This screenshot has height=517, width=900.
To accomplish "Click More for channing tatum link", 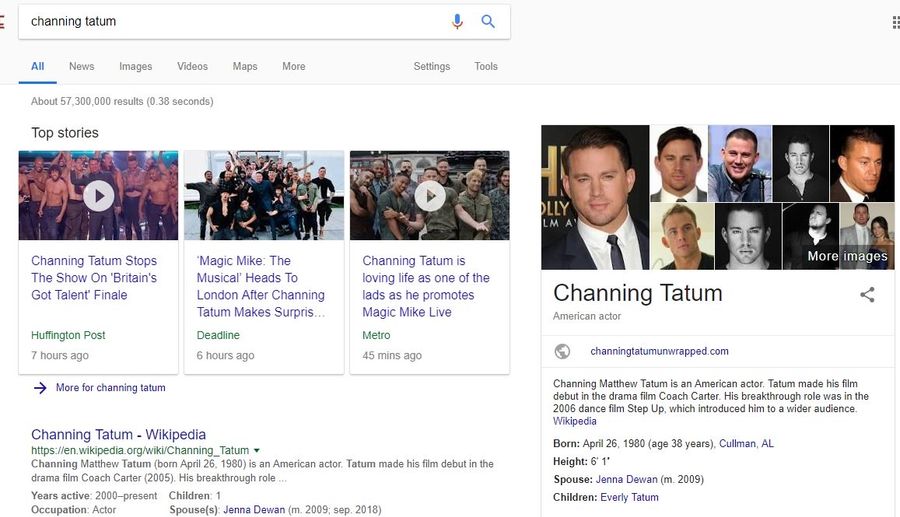I will point(110,388).
